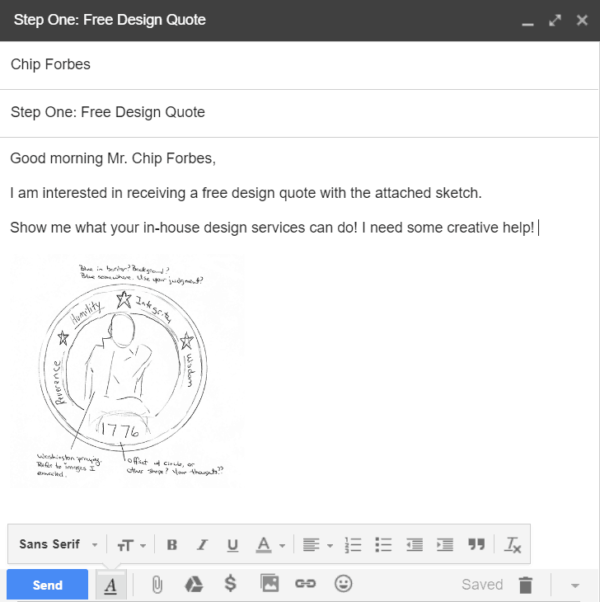Open the text color picker
Viewport: 600px width, 602px height.
pos(268,545)
